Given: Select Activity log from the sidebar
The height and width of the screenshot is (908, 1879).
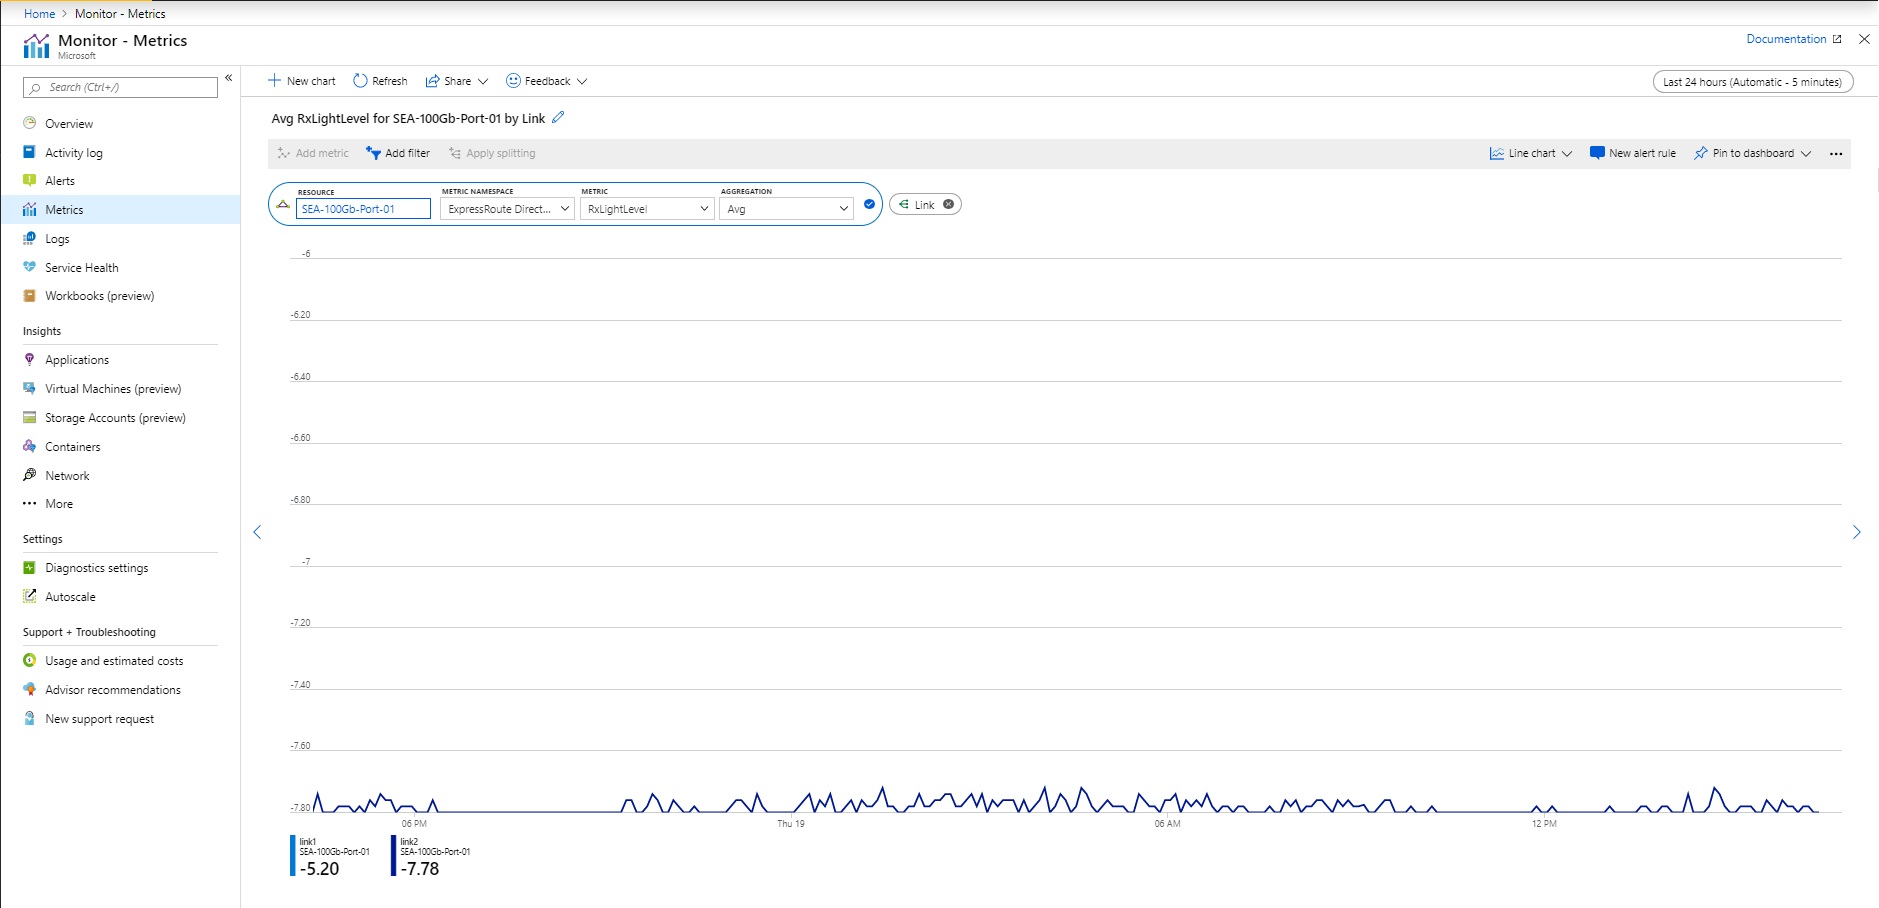Looking at the screenshot, I should point(73,152).
